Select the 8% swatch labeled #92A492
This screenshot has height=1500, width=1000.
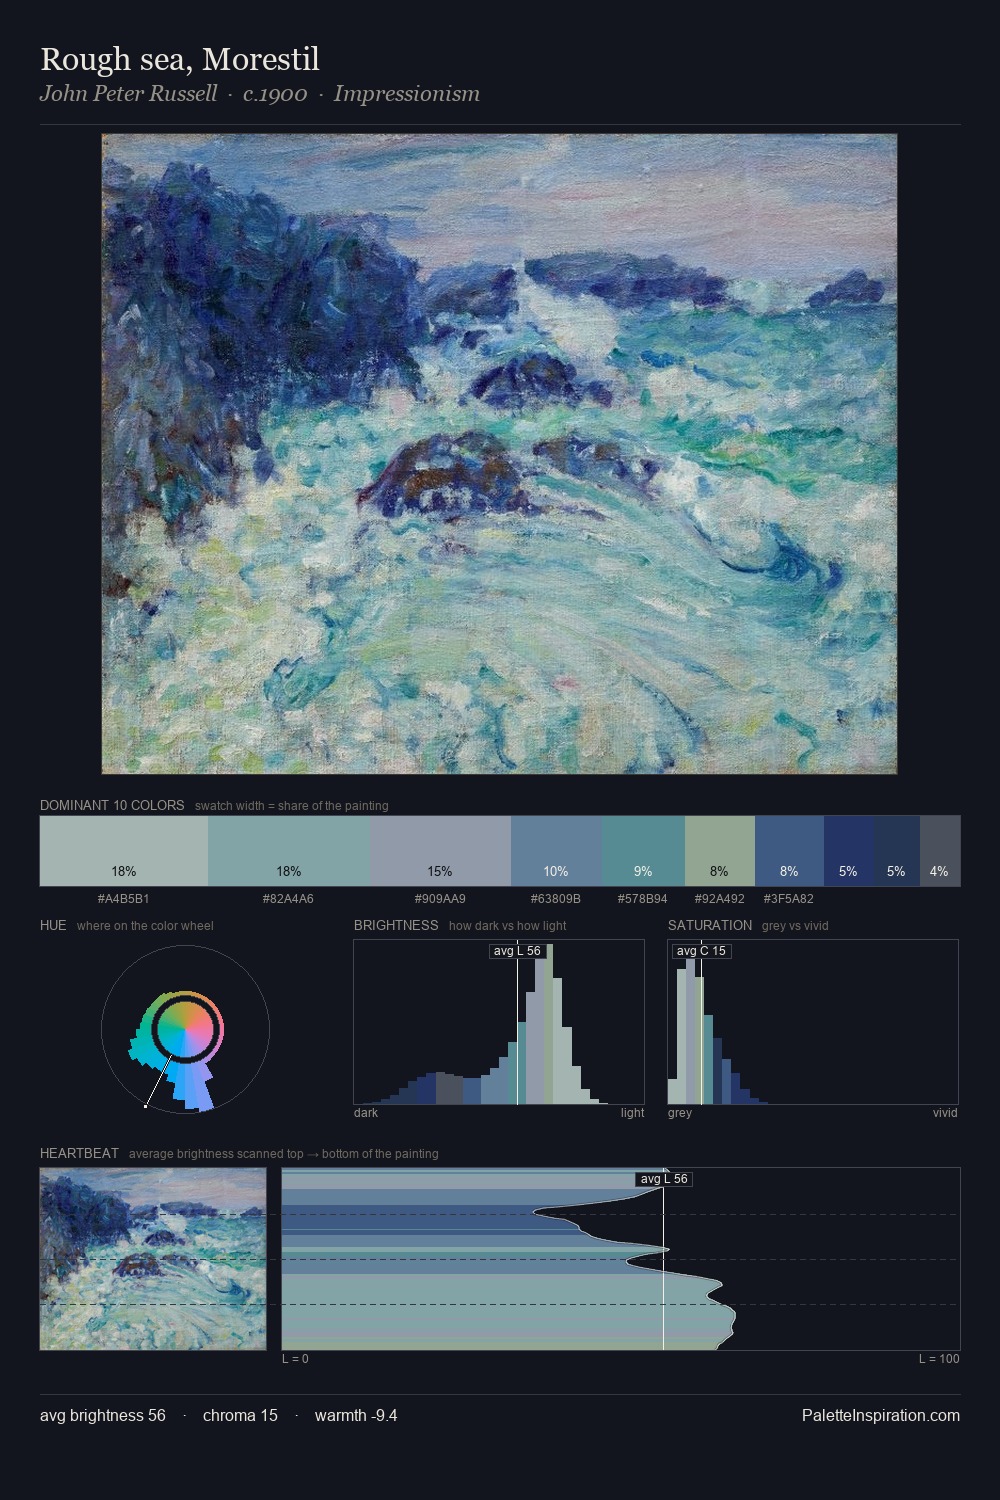tap(720, 851)
